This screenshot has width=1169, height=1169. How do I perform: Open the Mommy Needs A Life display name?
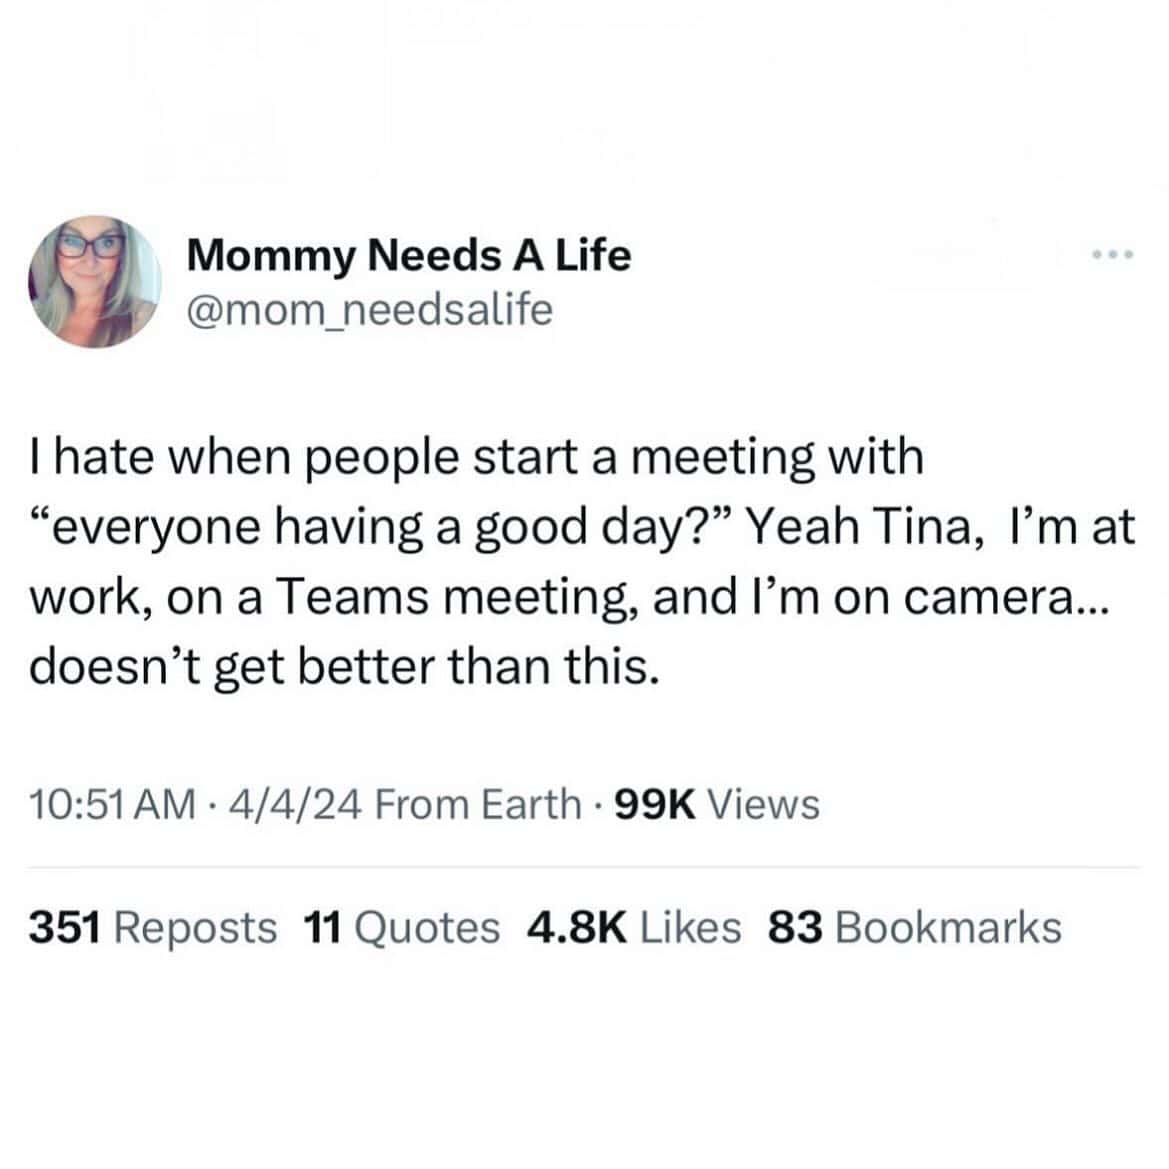coord(409,256)
